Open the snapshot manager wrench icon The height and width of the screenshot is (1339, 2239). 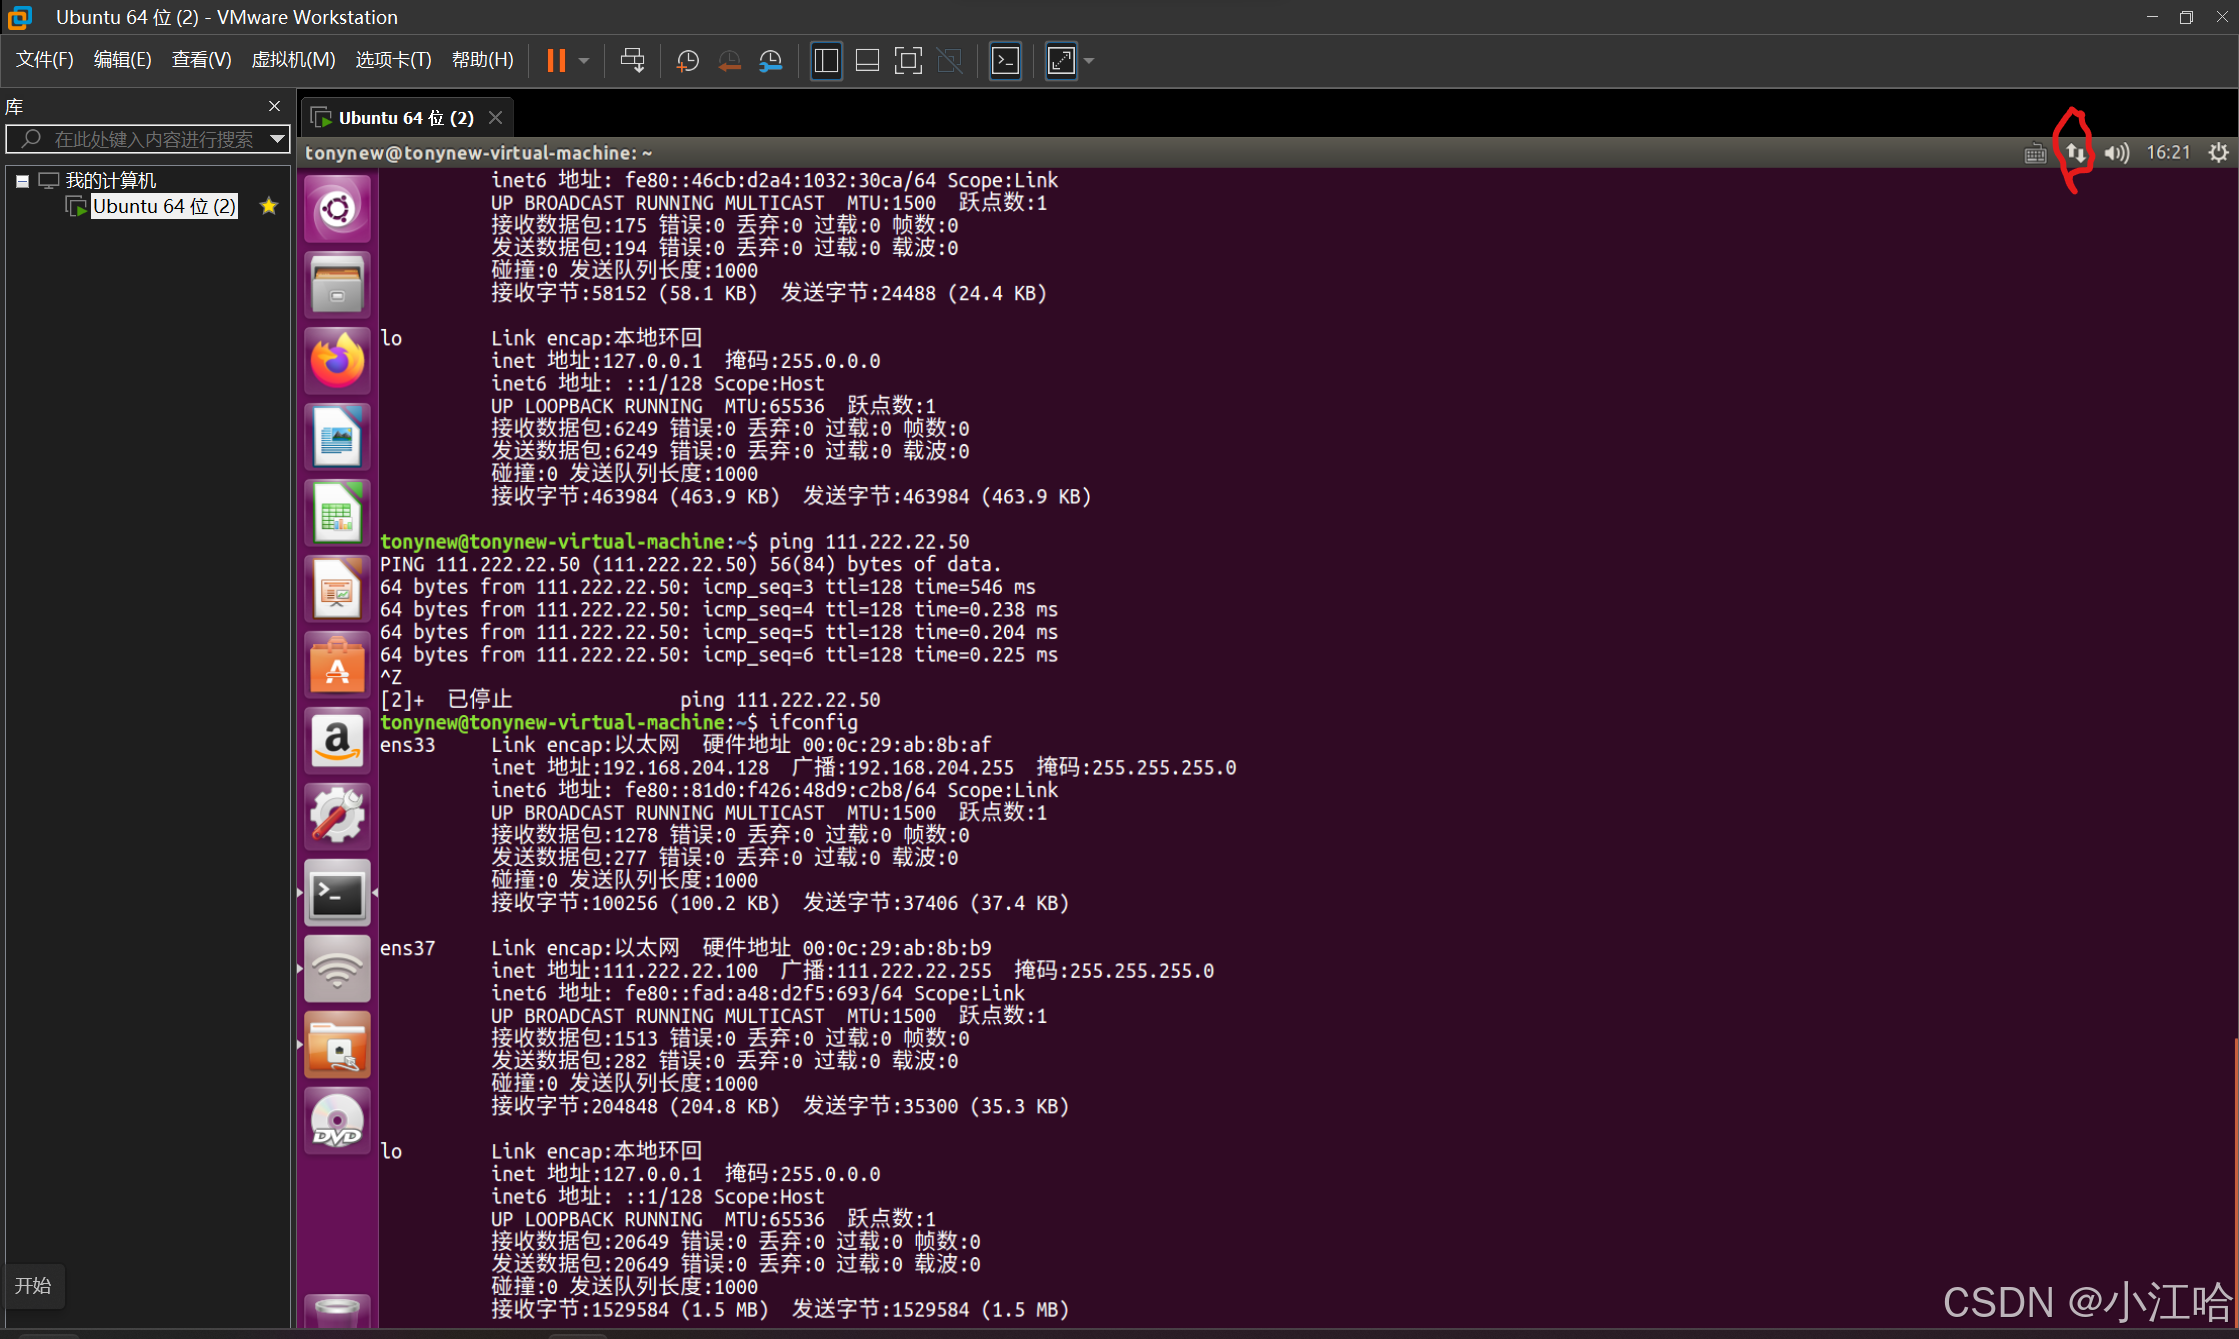[x=771, y=61]
